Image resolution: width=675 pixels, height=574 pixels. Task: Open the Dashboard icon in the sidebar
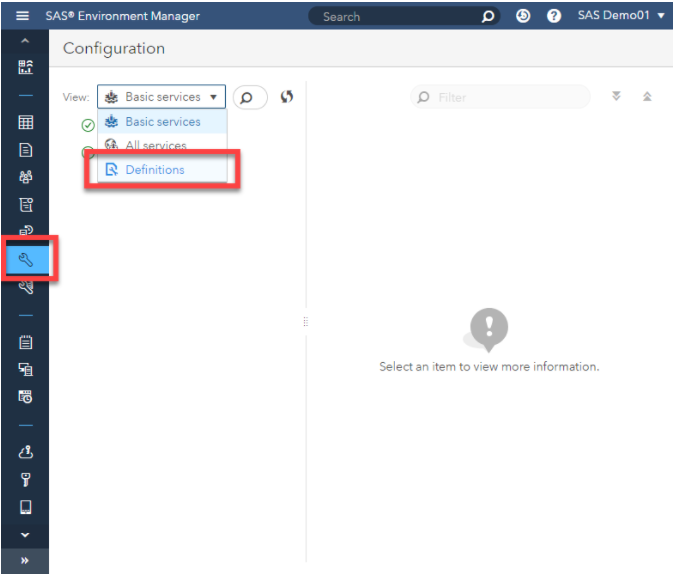[x=25, y=67]
